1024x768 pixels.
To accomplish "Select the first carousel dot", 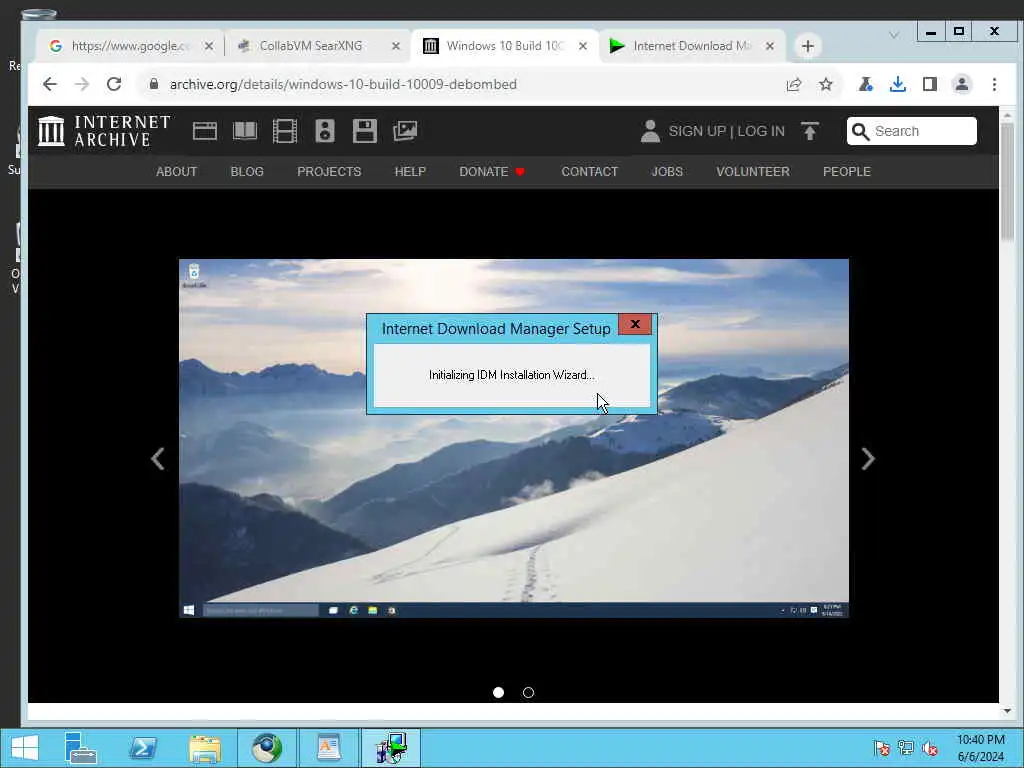I will coord(498,692).
